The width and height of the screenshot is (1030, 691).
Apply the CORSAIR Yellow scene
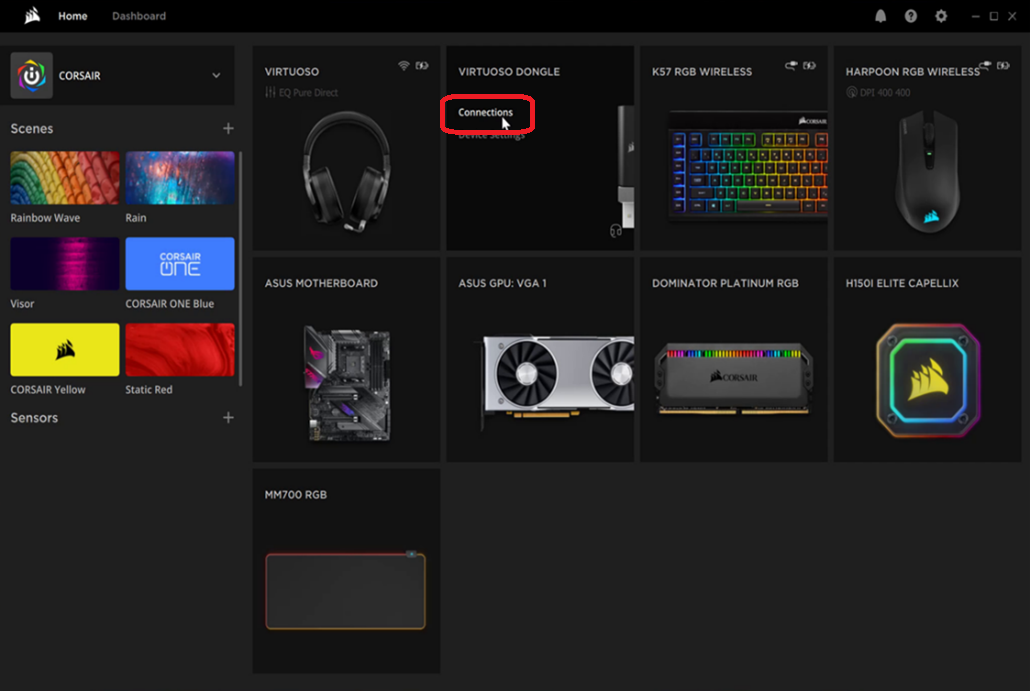pos(65,350)
